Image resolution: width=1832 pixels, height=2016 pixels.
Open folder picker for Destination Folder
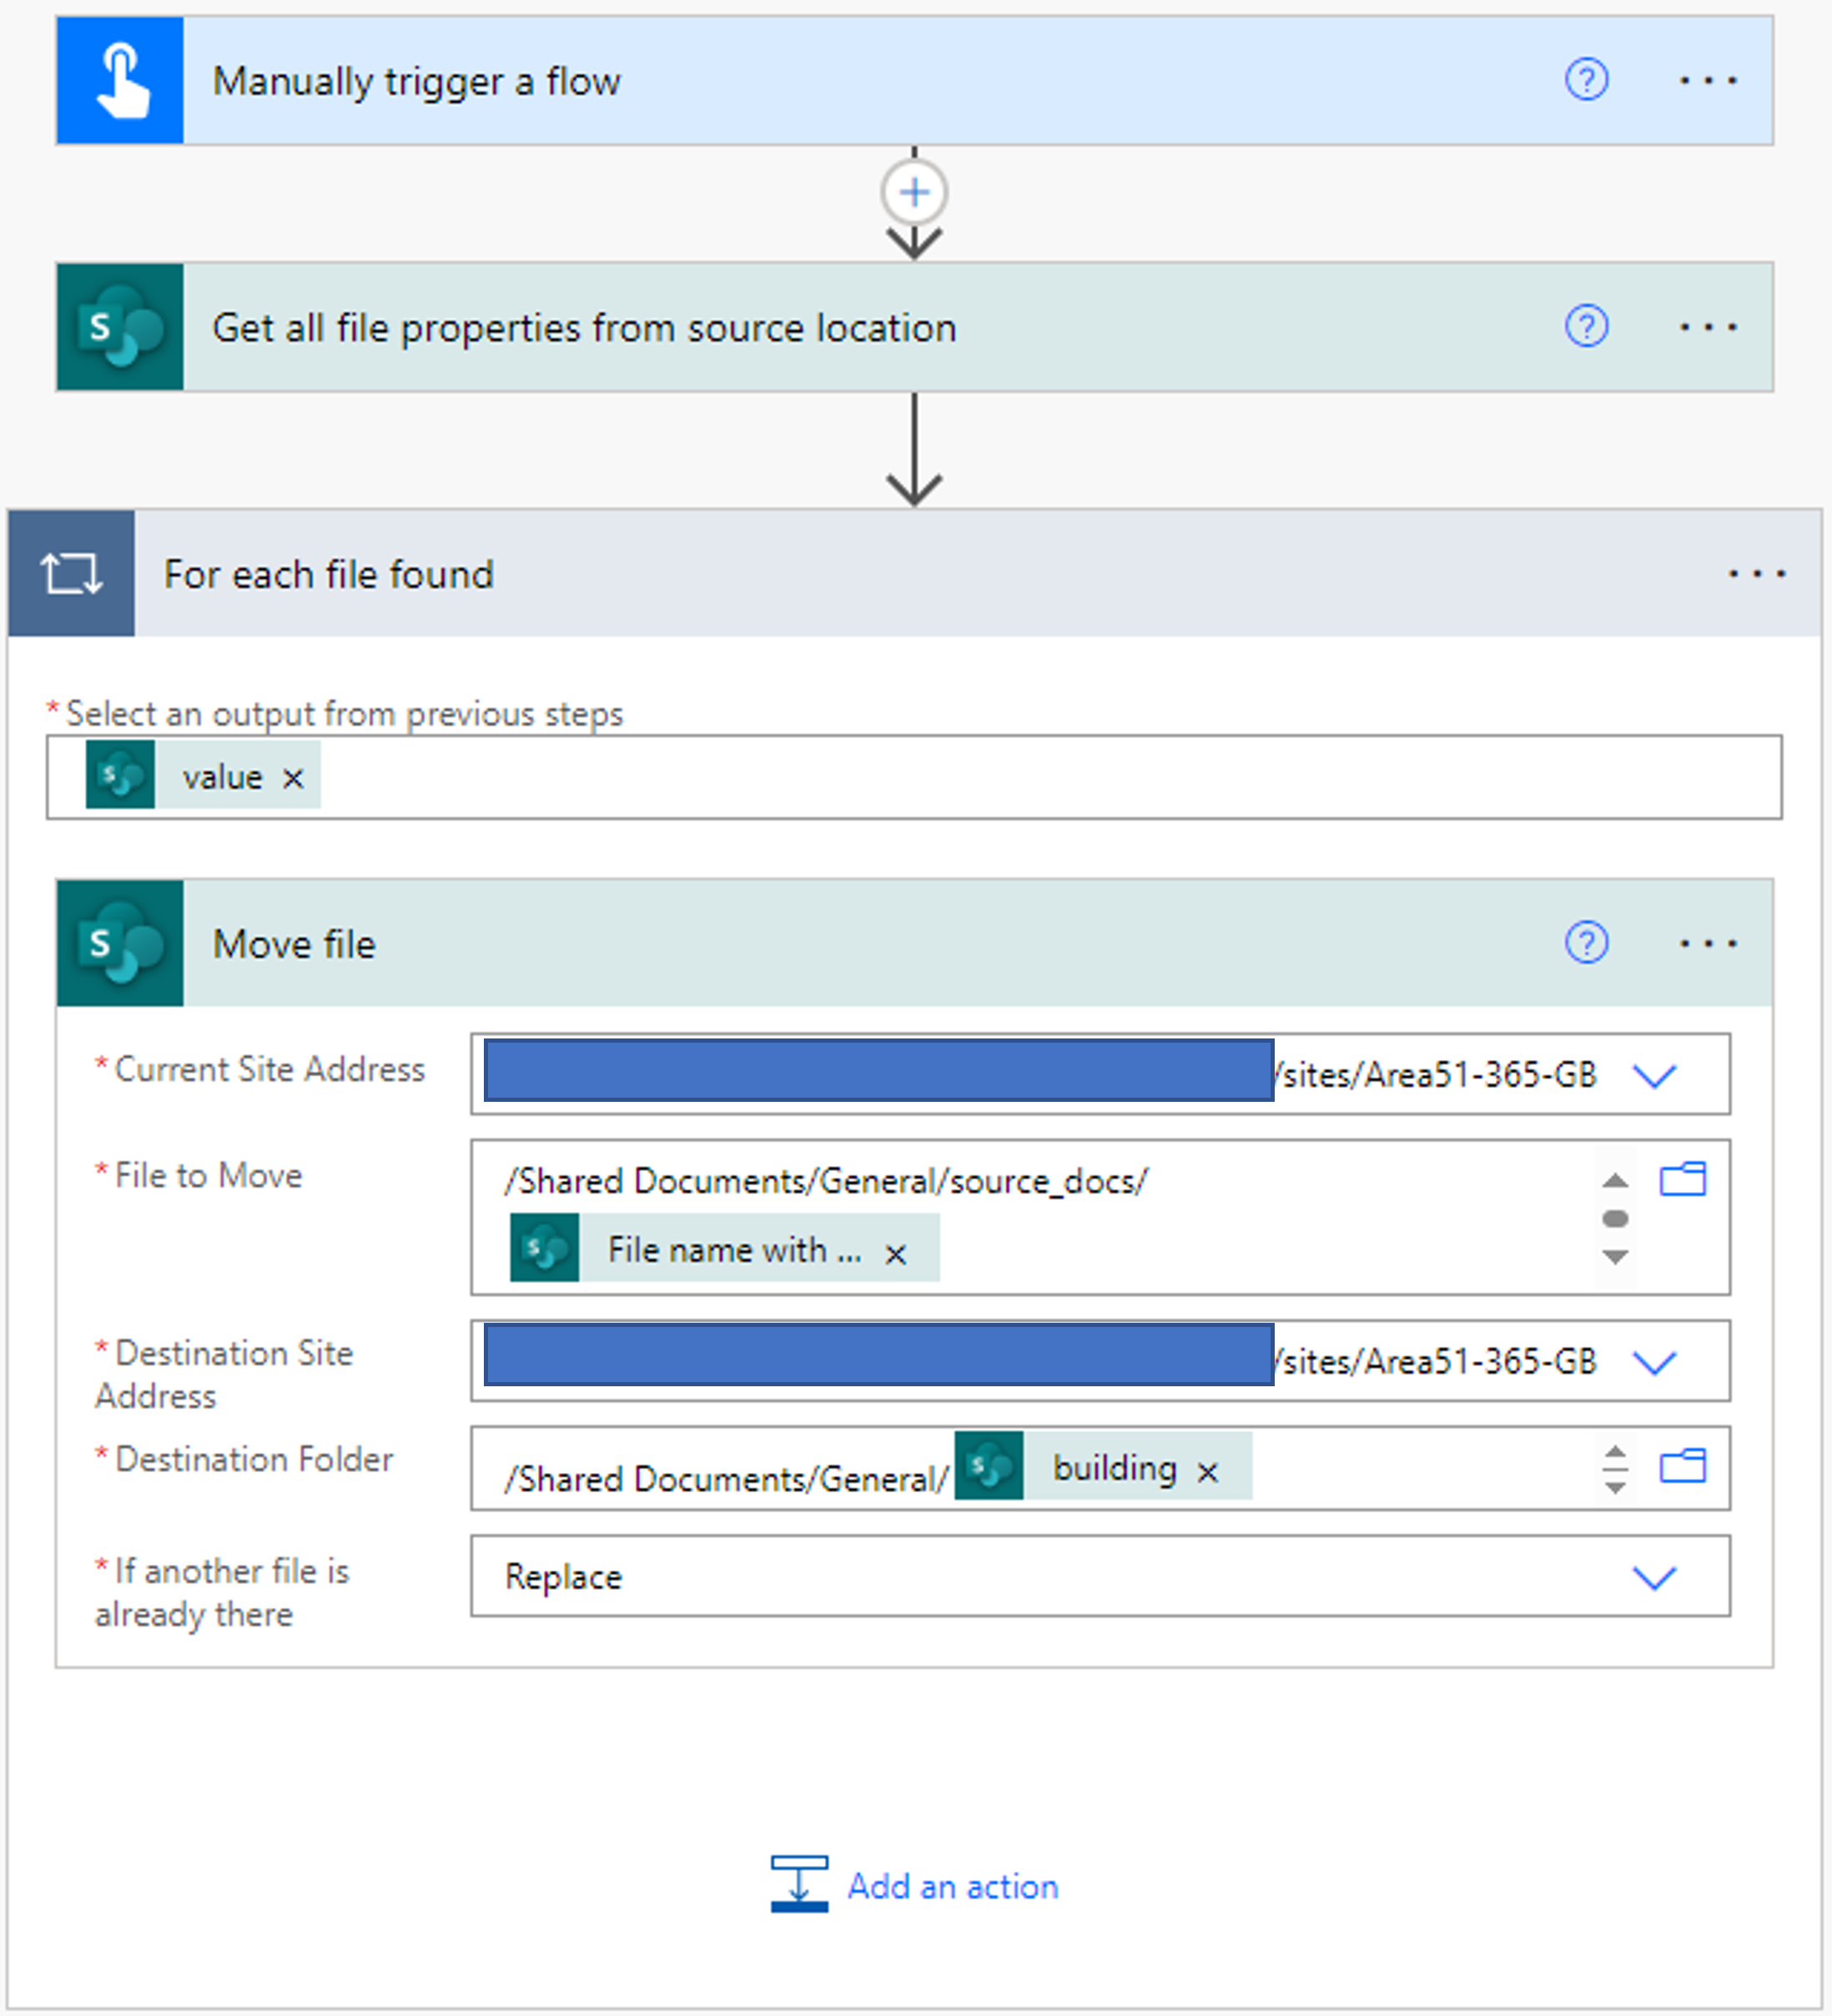click(x=1683, y=1467)
